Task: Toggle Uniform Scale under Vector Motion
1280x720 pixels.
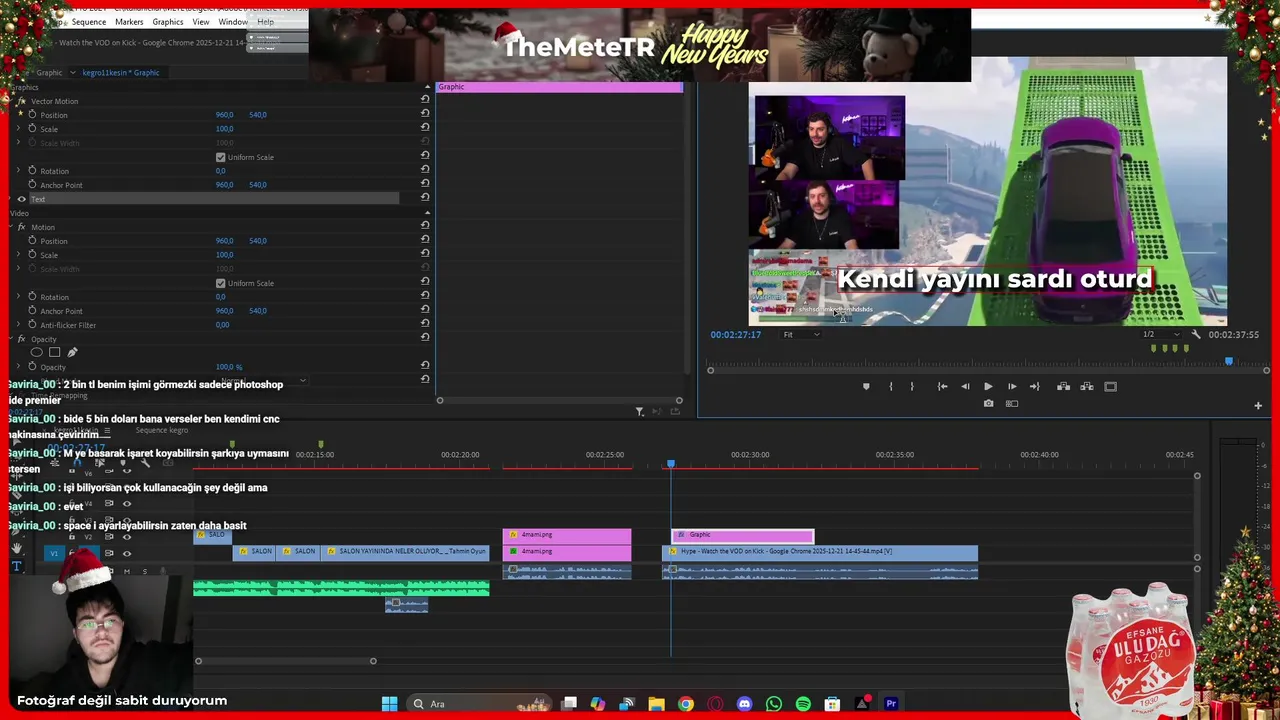Action: click(220, 157)
